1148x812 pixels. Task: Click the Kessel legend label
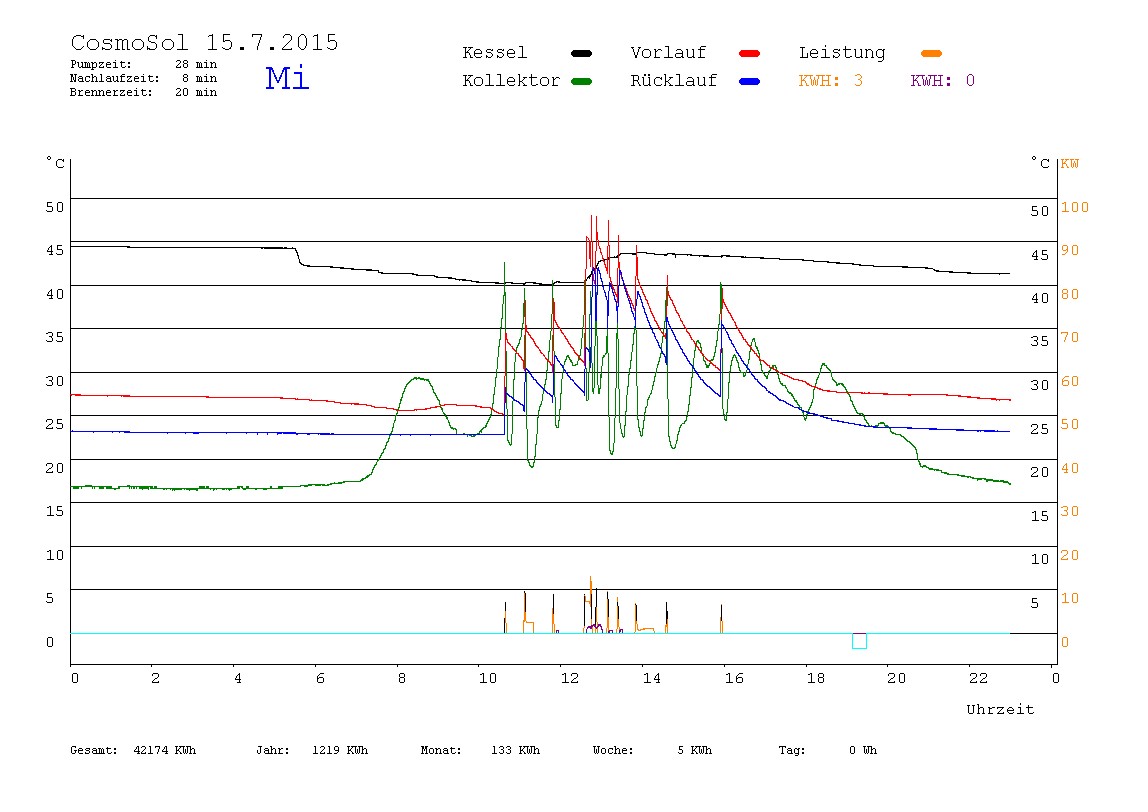click(x=494, y=53)
